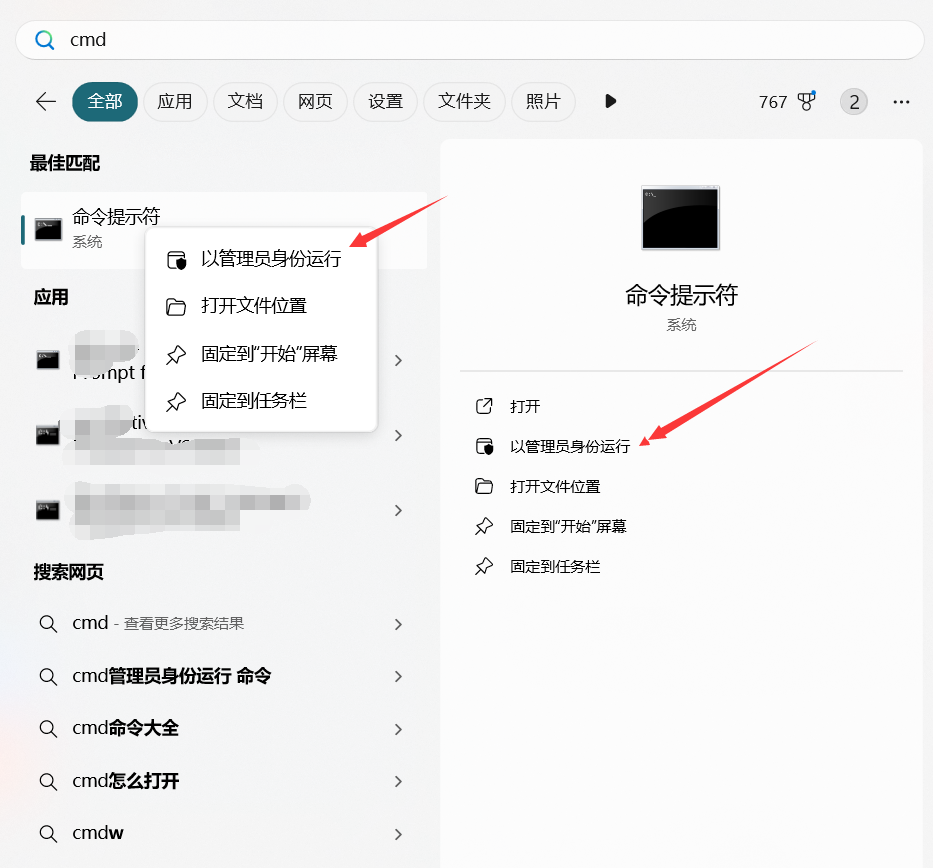
Task: Expand chevron for cmd管理员身份运行 命令
Action: [398, 676]
